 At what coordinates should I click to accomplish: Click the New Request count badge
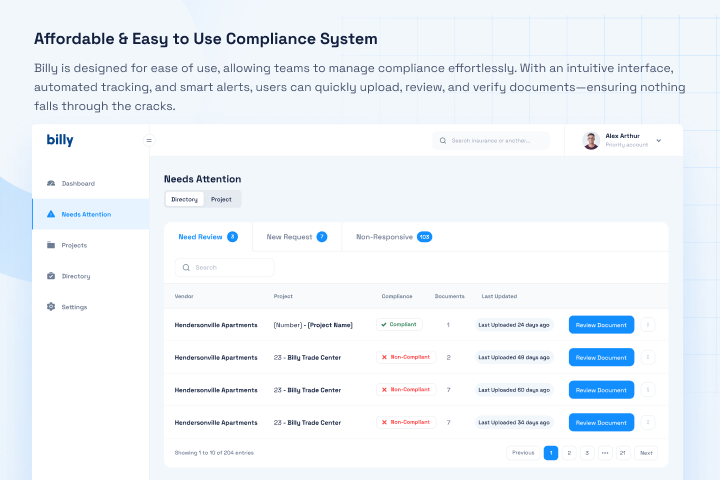pyautogui.click(x=322, y=237)
